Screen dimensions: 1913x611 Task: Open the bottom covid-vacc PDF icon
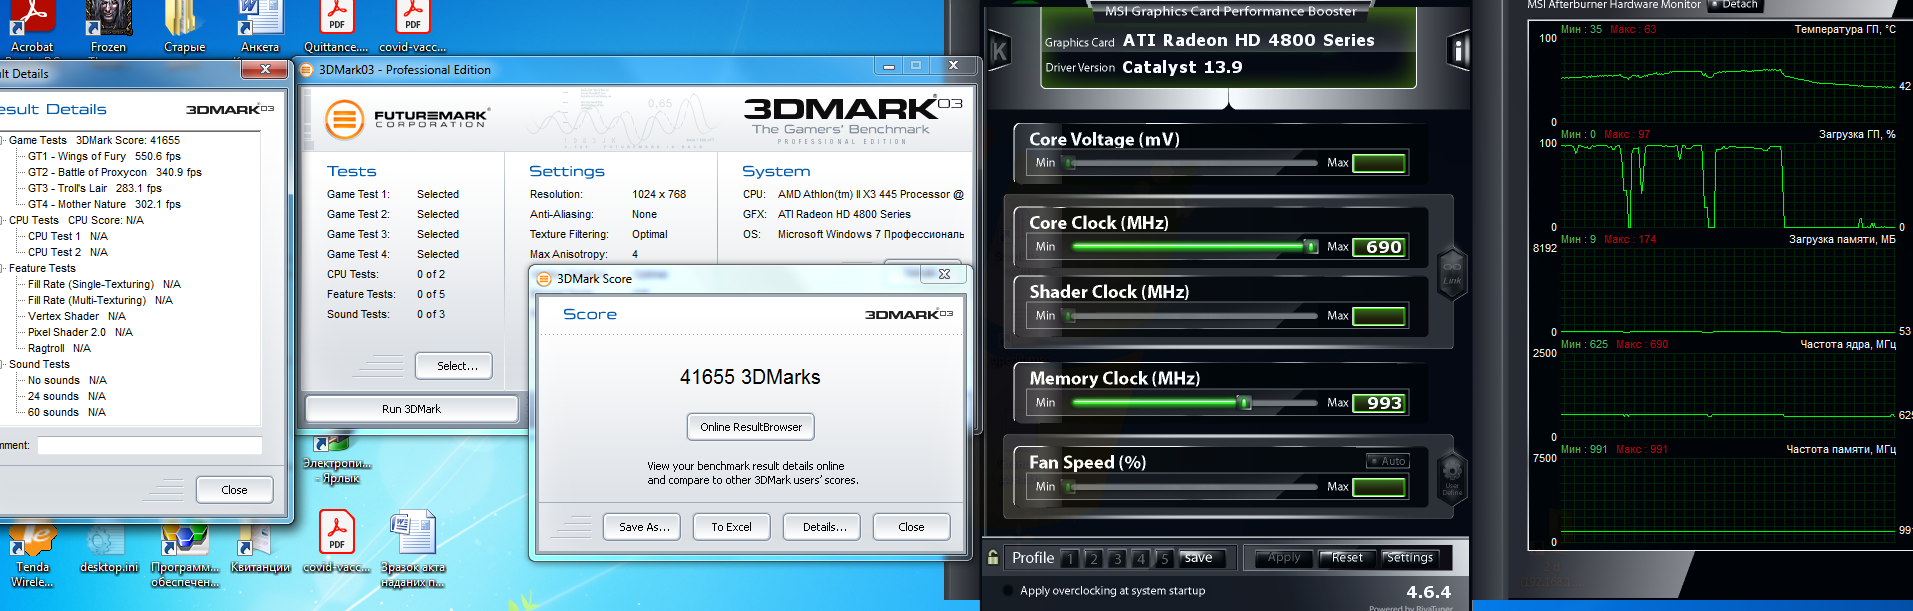[x=336, y=541]
